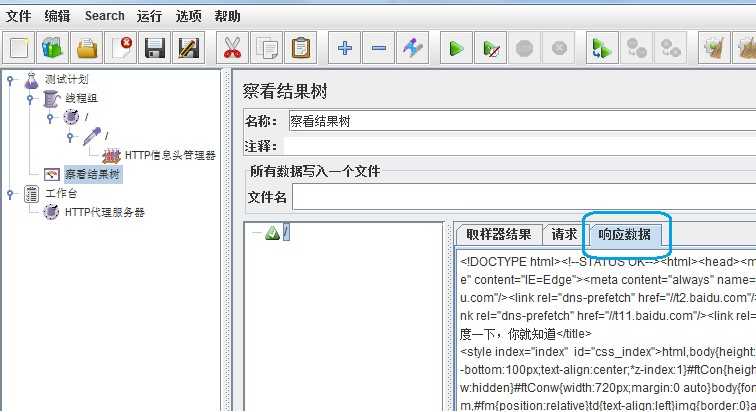Open the Templates icon in toolbar
This screenshot has height=412, width=756.
[52, 48]
